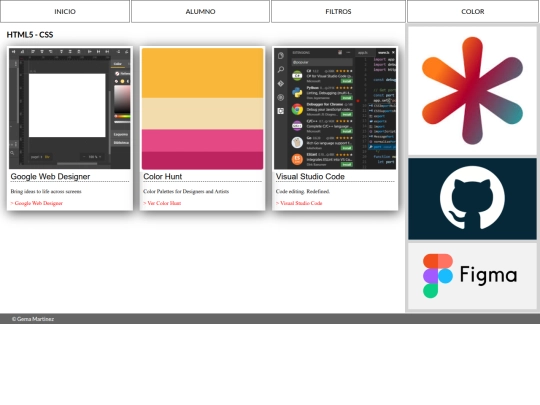Click the cream stripe in Color Hunt palette

point(202,114)
